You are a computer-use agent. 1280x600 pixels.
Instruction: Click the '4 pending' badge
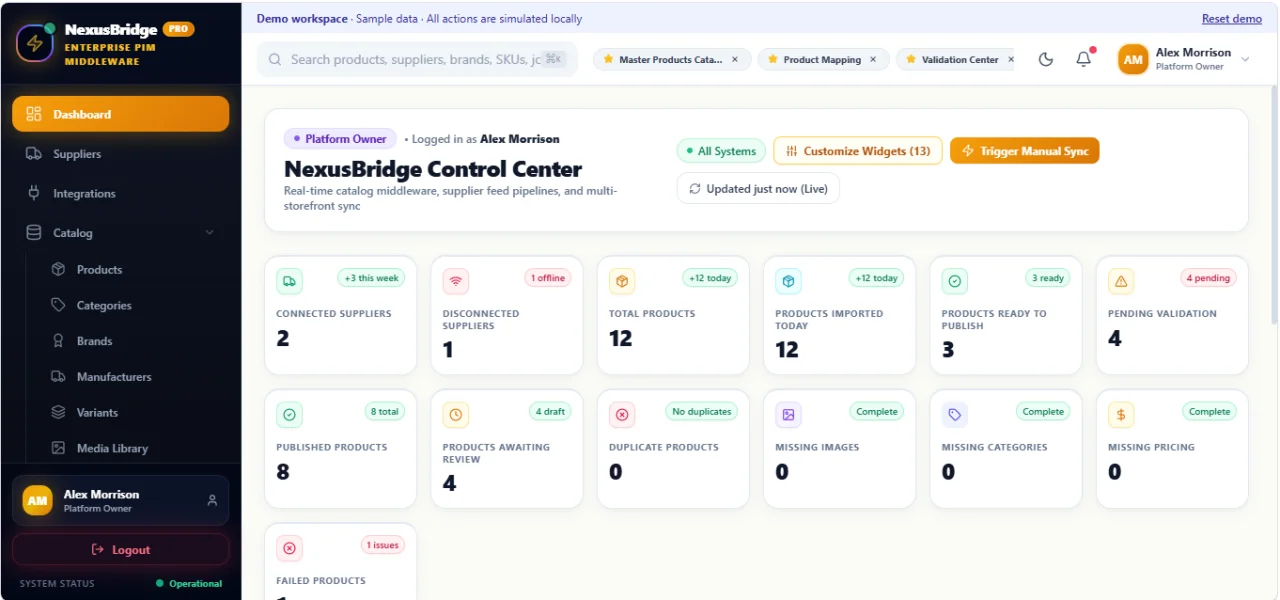click(1208, 278)
